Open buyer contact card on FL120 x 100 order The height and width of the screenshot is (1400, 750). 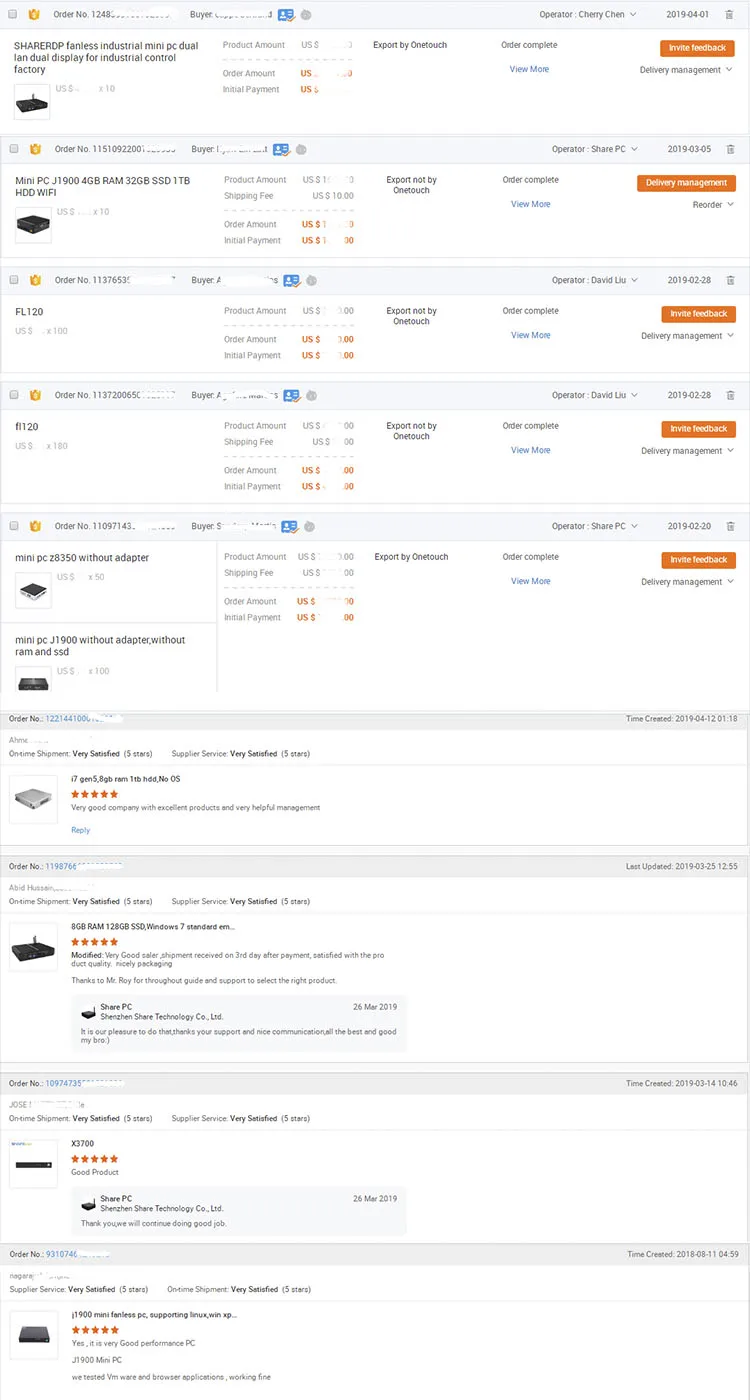(292, 281)
